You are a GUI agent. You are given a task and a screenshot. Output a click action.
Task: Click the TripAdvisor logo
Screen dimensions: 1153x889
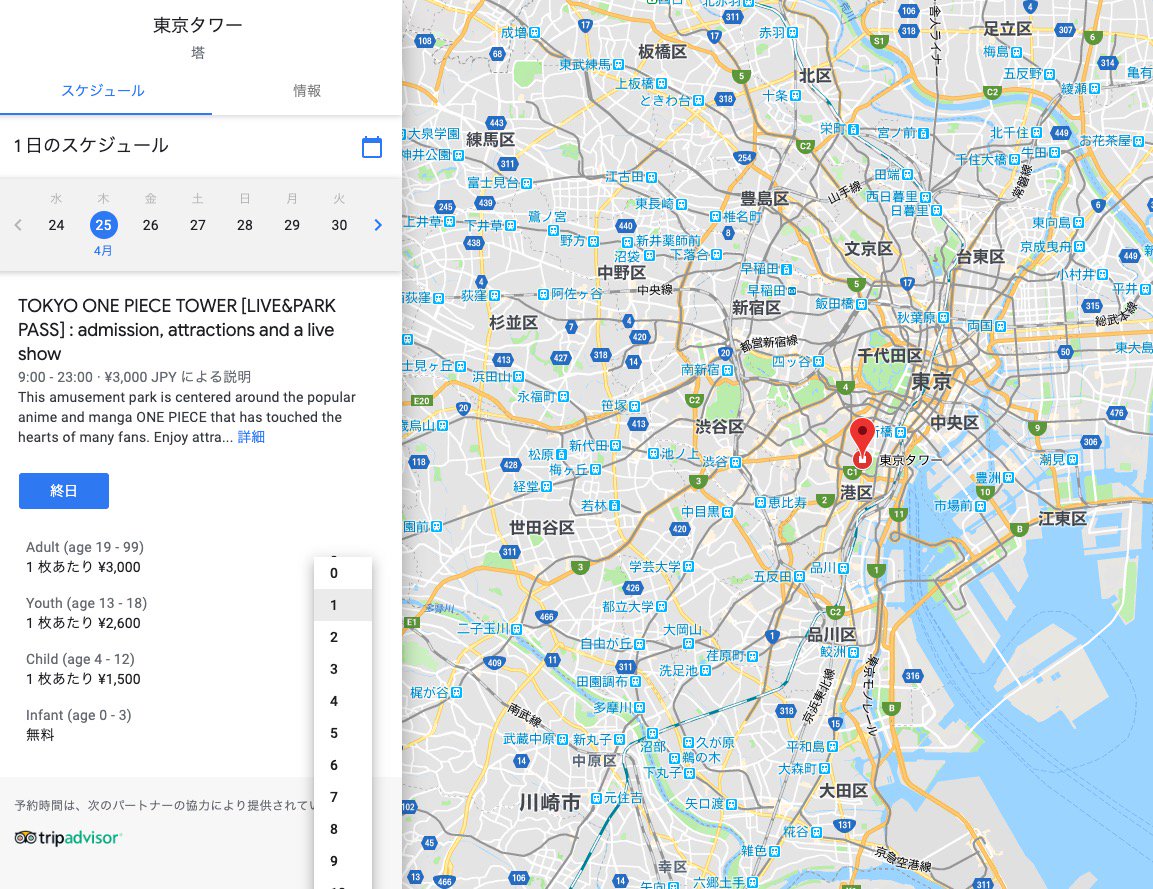68,838
